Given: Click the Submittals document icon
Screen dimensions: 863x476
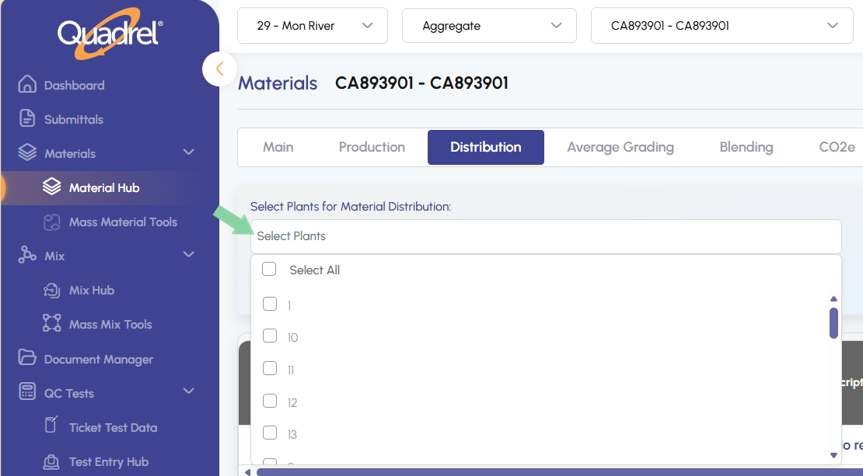Looking at the screenshot, I should click(x=27, y=119).
